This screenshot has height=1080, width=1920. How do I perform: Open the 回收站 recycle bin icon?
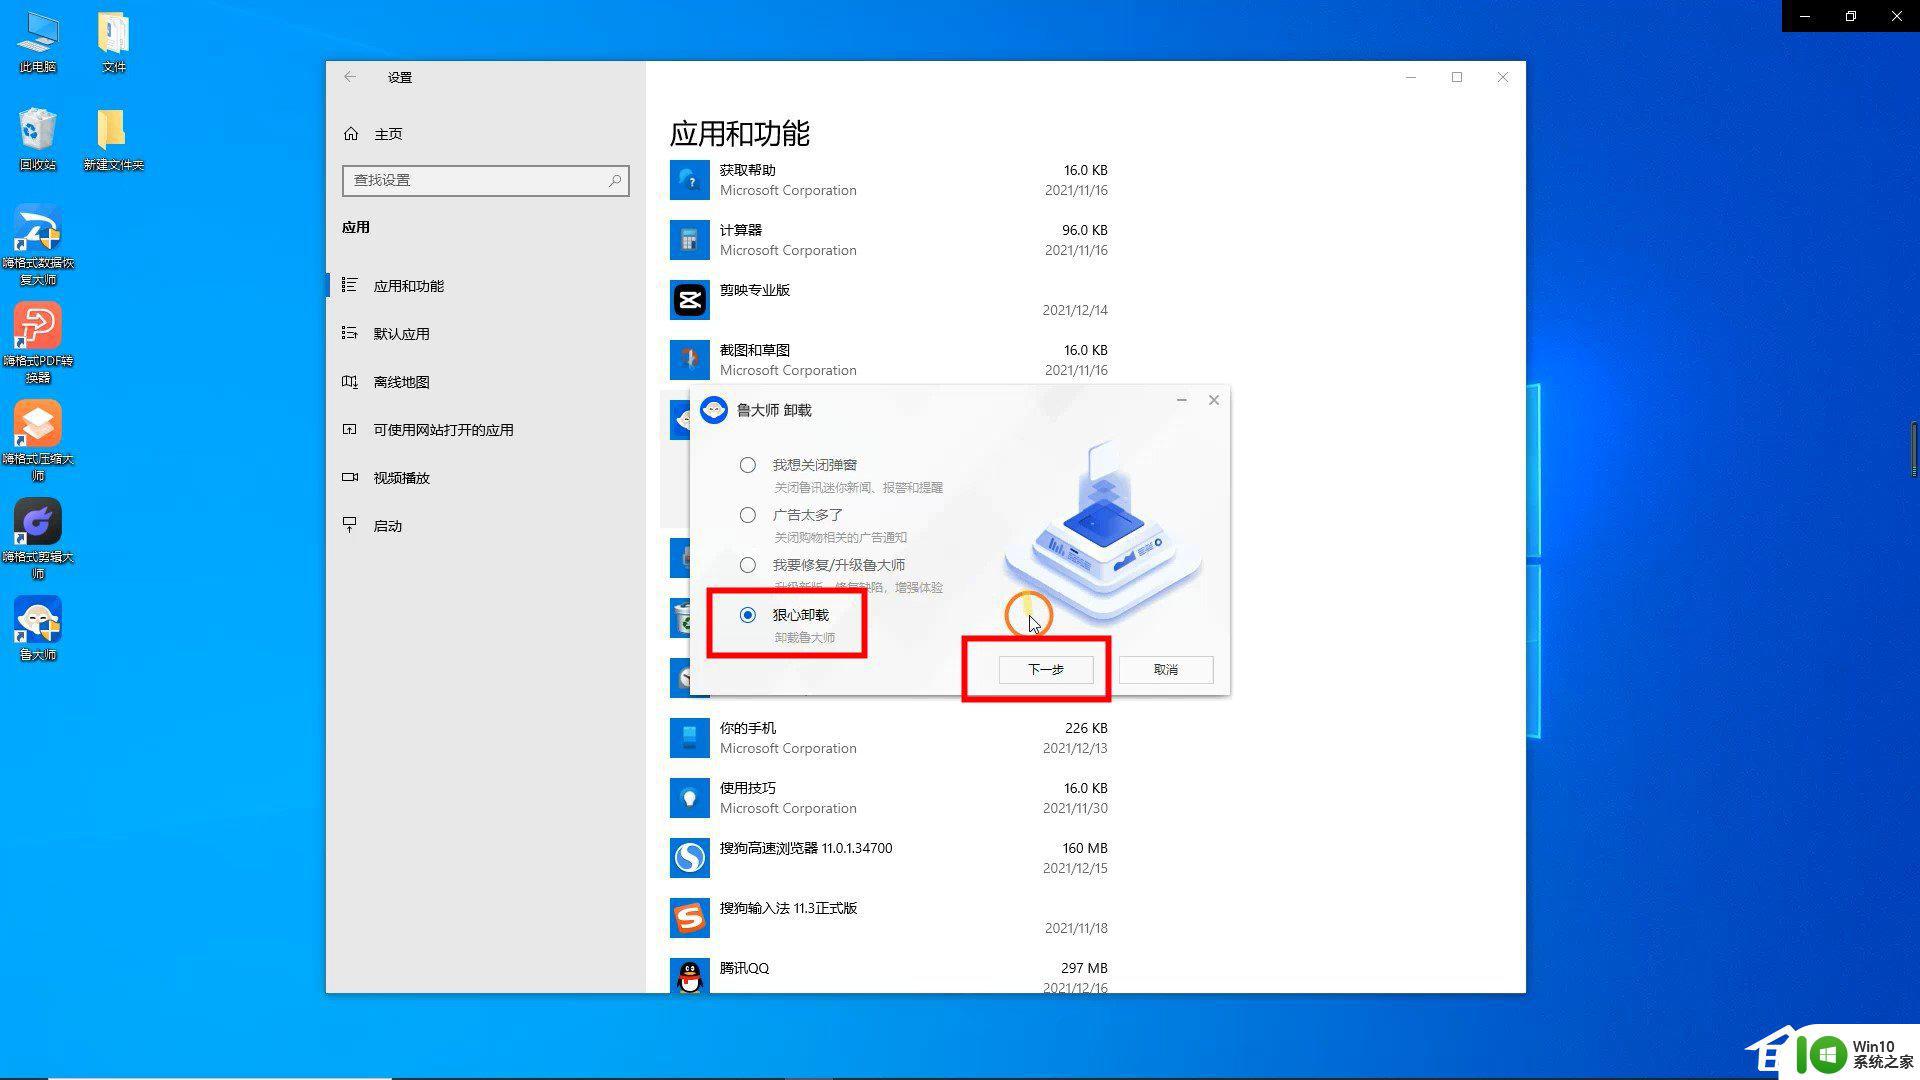pyautogui.click(x=38, y=140)
